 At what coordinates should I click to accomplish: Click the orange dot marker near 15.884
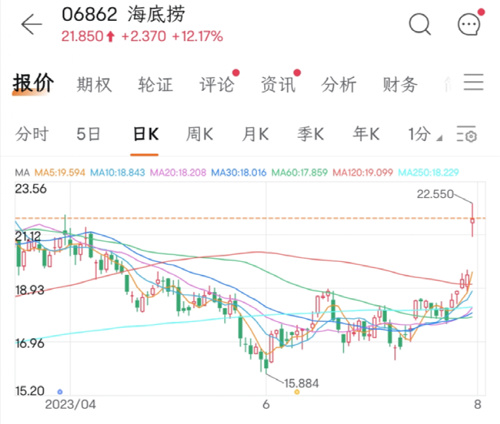(x=297, y=392)
